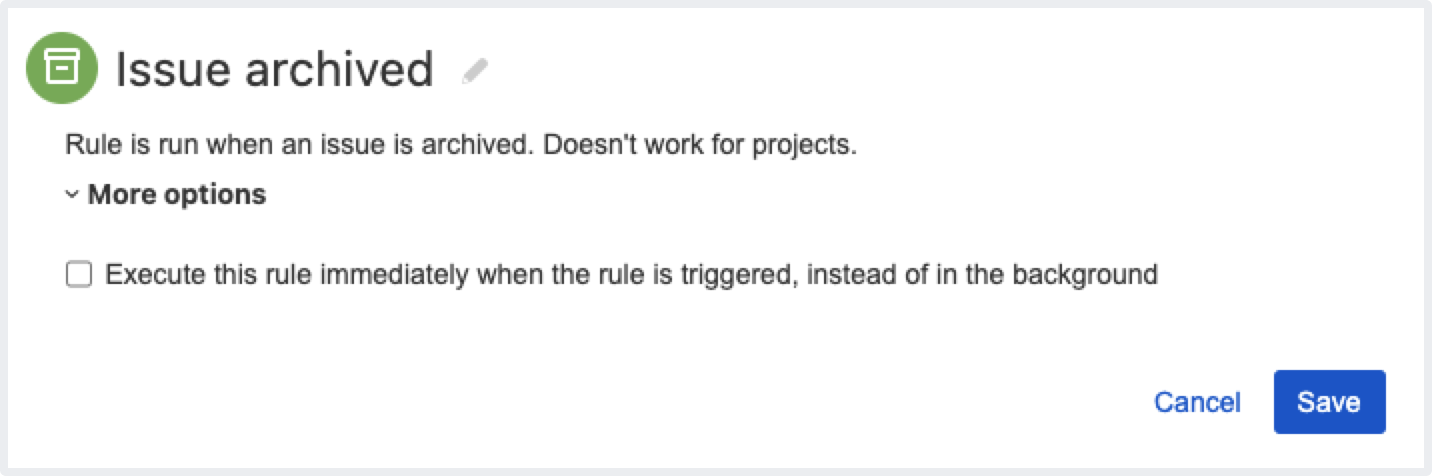Click the pencil edit icon beside title

click(475, 70)
